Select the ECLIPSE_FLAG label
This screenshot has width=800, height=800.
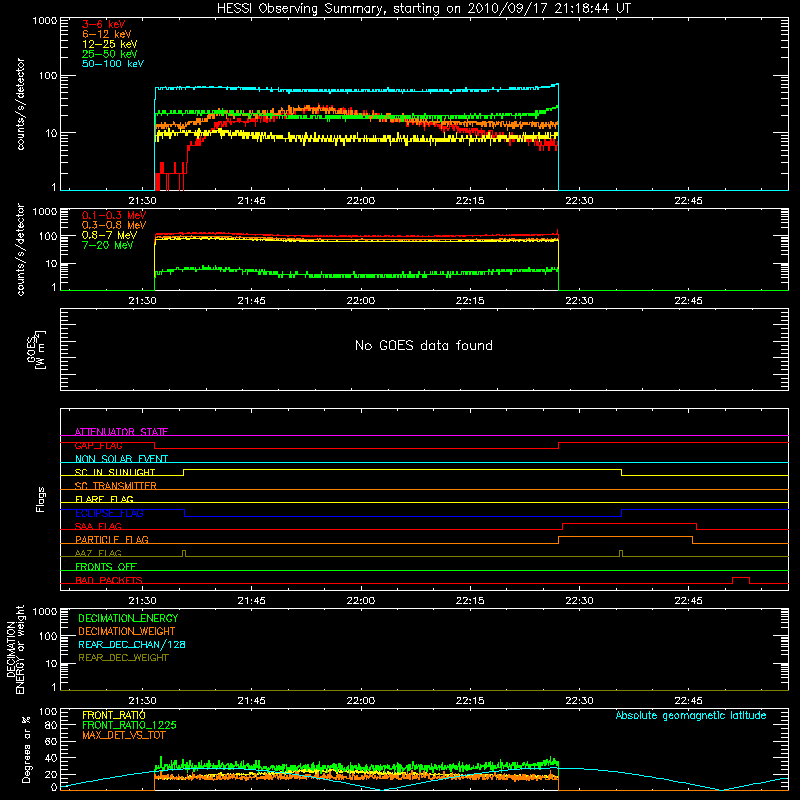coord(109,513)
